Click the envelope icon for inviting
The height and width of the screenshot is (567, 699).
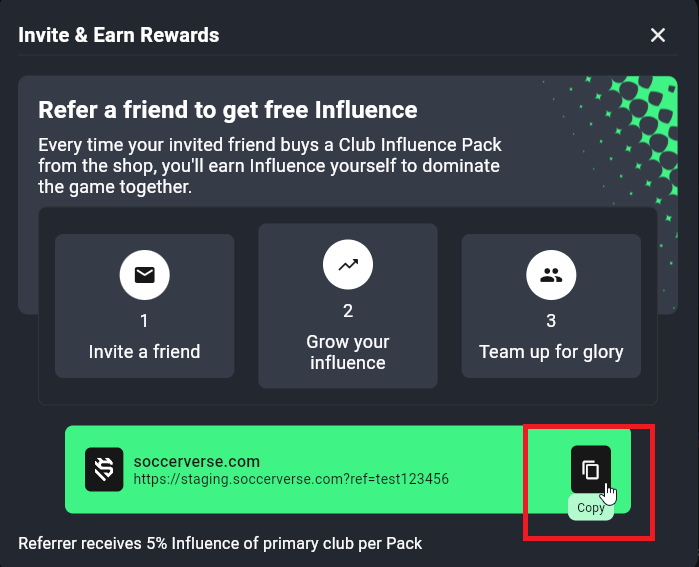pos(144,275)
